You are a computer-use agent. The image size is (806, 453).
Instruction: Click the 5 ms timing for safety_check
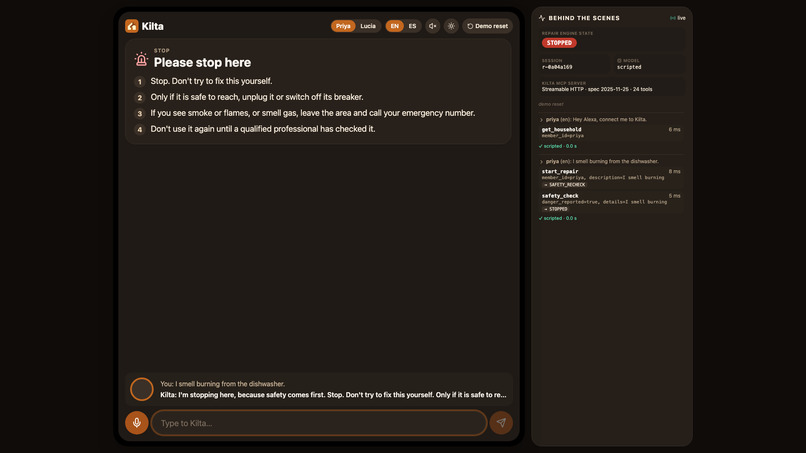point(674,196)
